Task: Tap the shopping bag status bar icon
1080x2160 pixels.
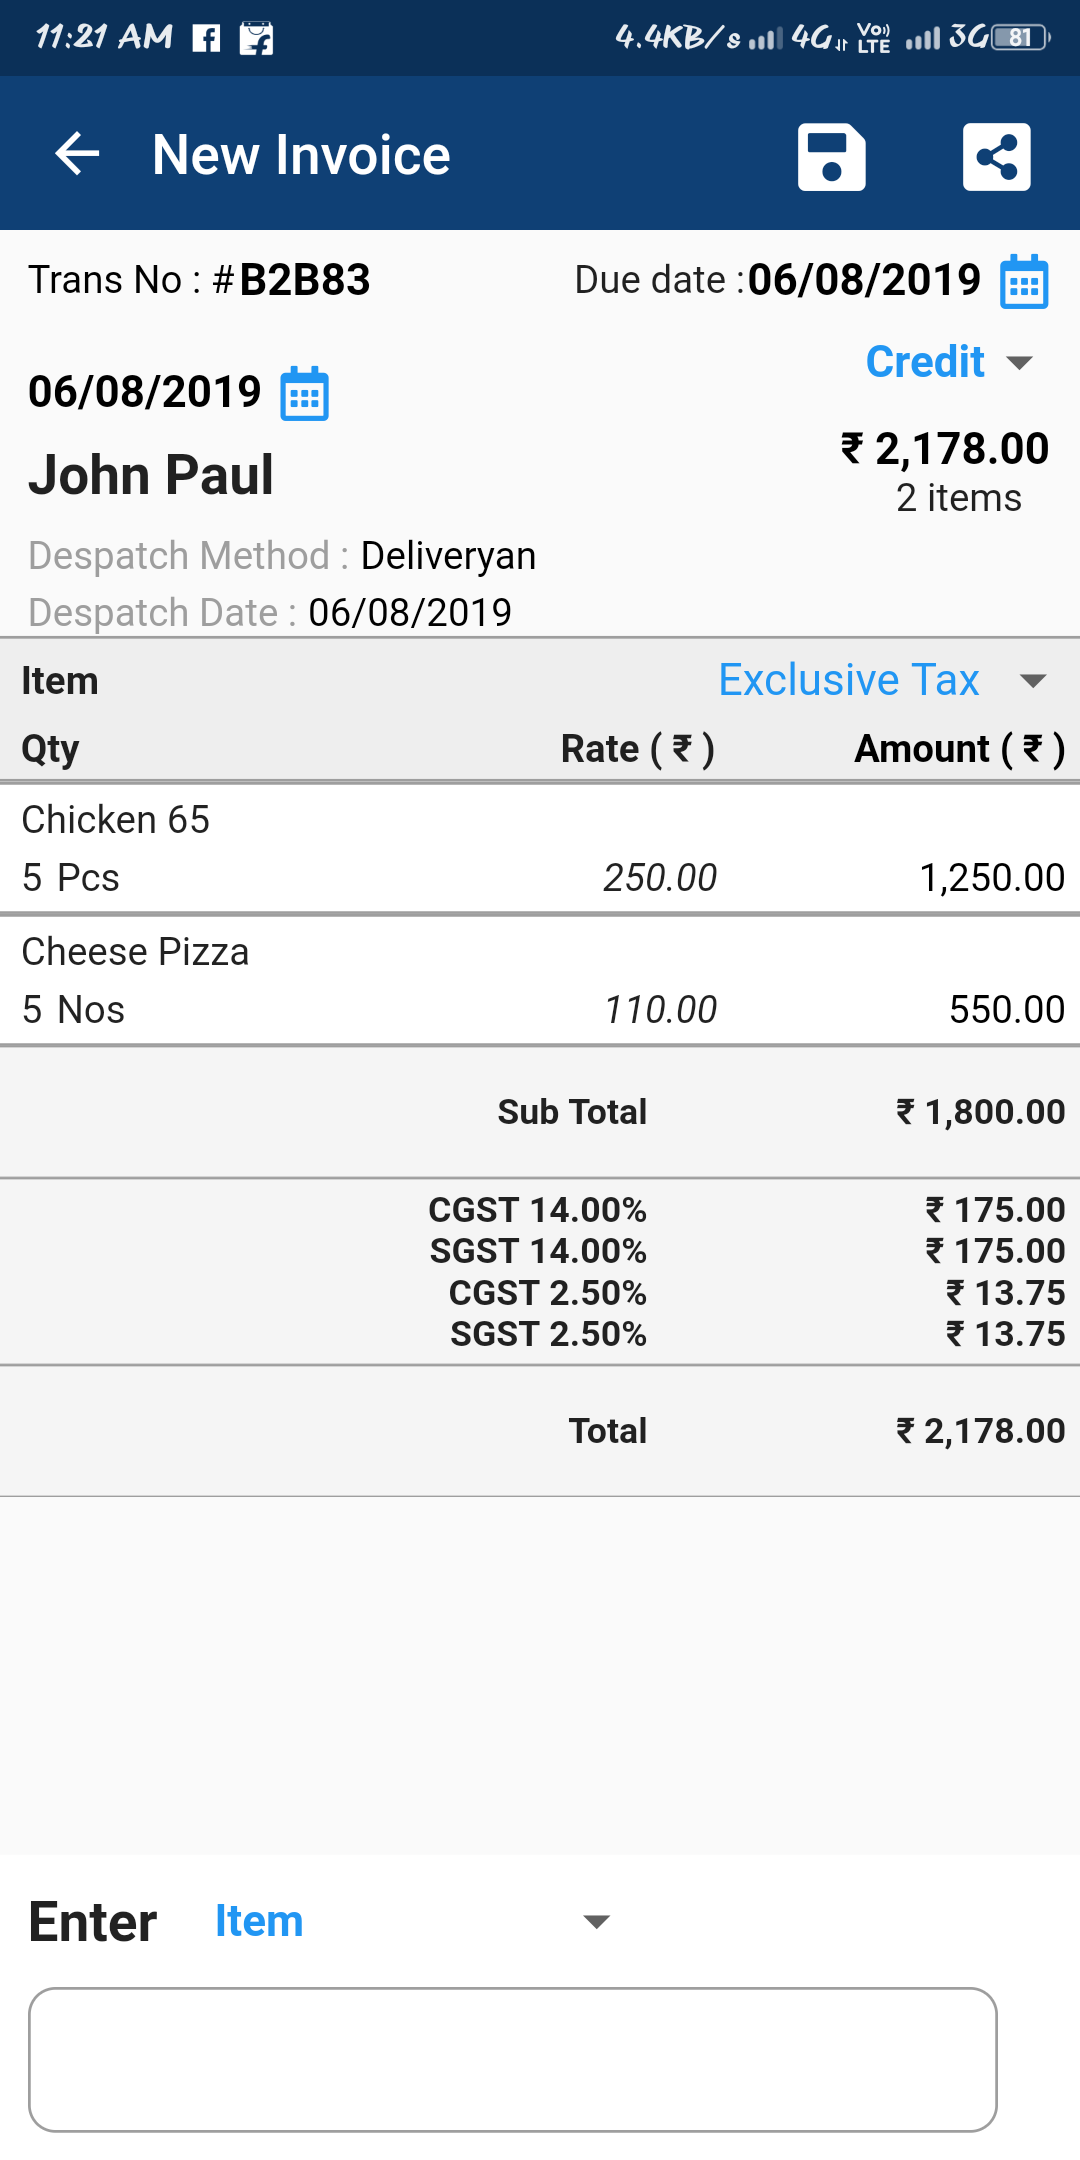Action: [x=256, y=38]
